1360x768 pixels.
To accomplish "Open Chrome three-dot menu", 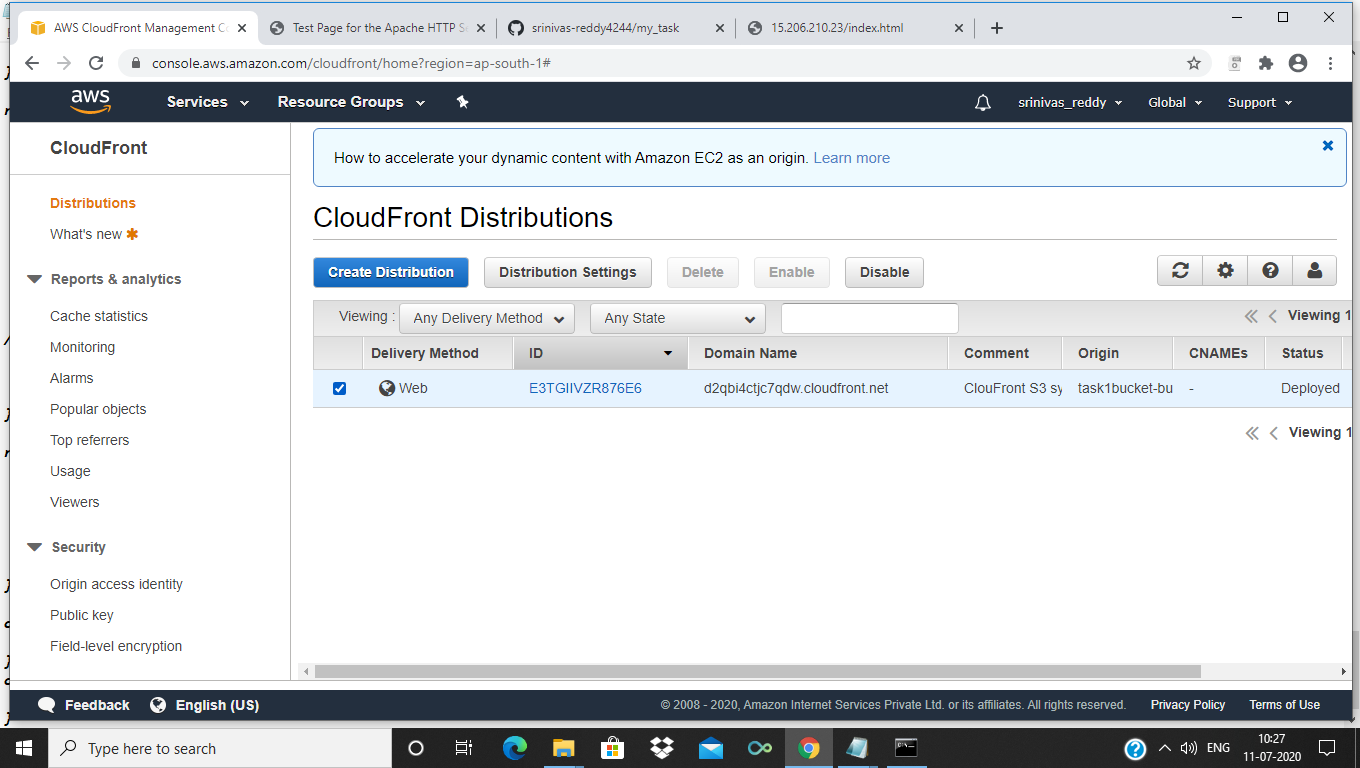I will pyautogui.click(x=1330, y=63).
